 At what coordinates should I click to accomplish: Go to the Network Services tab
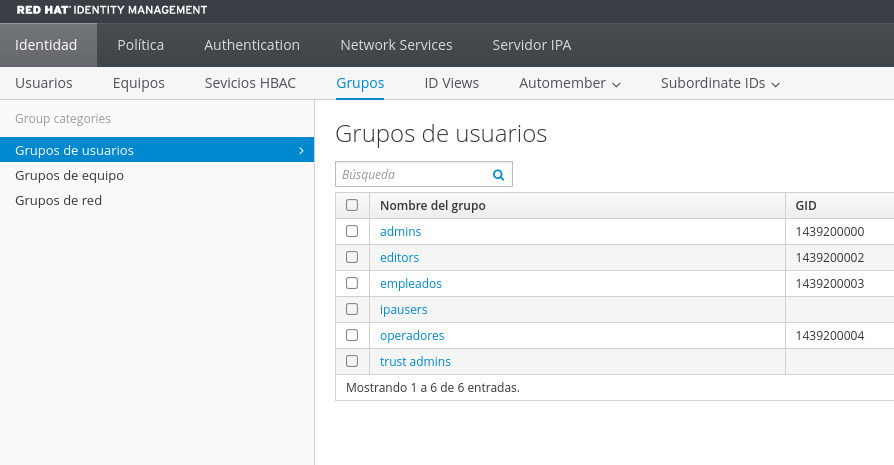[x=396, y=45]
